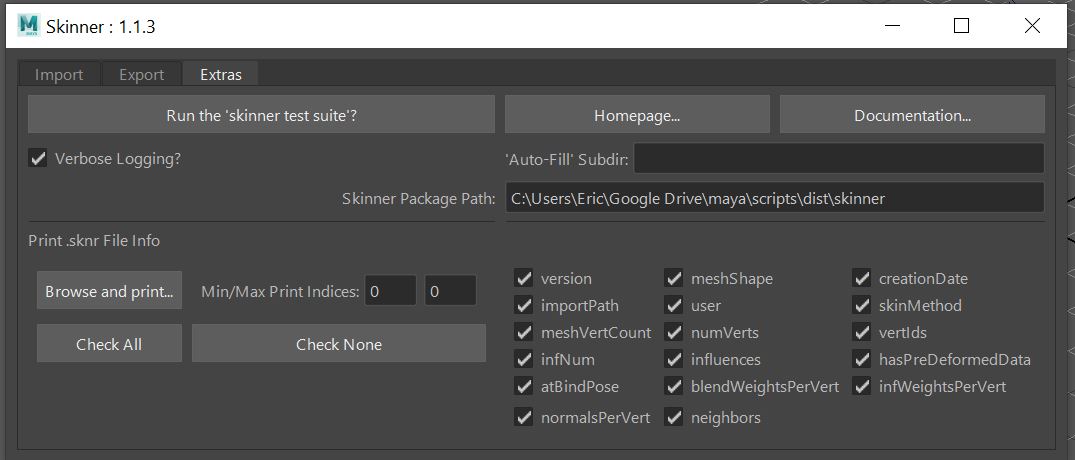Uncheck the hasPreDeformedData checkbox
The image size is (1075, 460).
(861, 359)
